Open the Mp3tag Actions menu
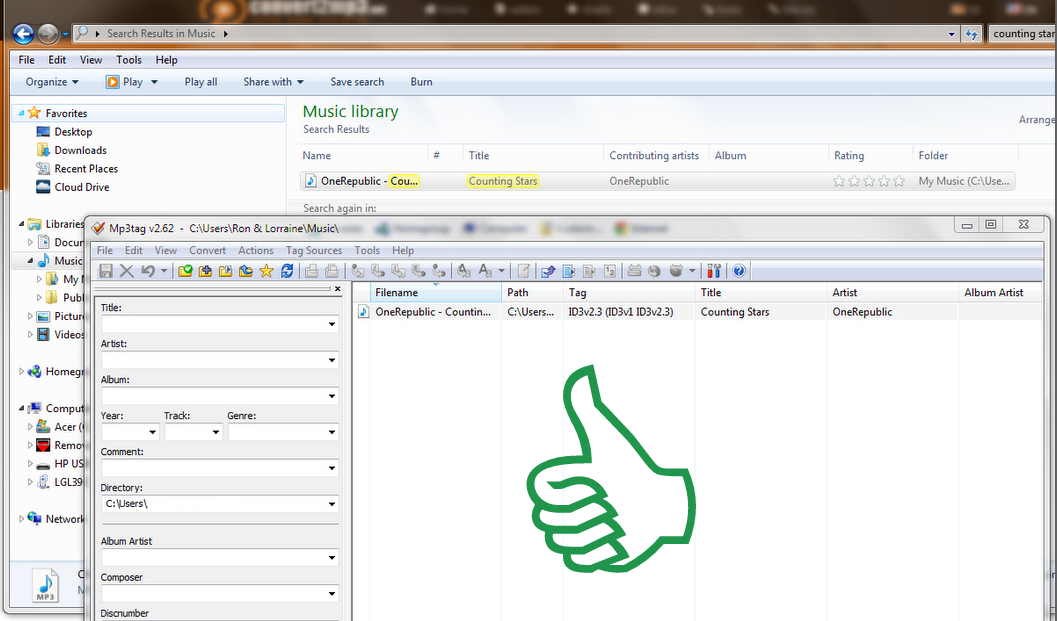This screenshot has width=1057, height=621. (255, 250)
